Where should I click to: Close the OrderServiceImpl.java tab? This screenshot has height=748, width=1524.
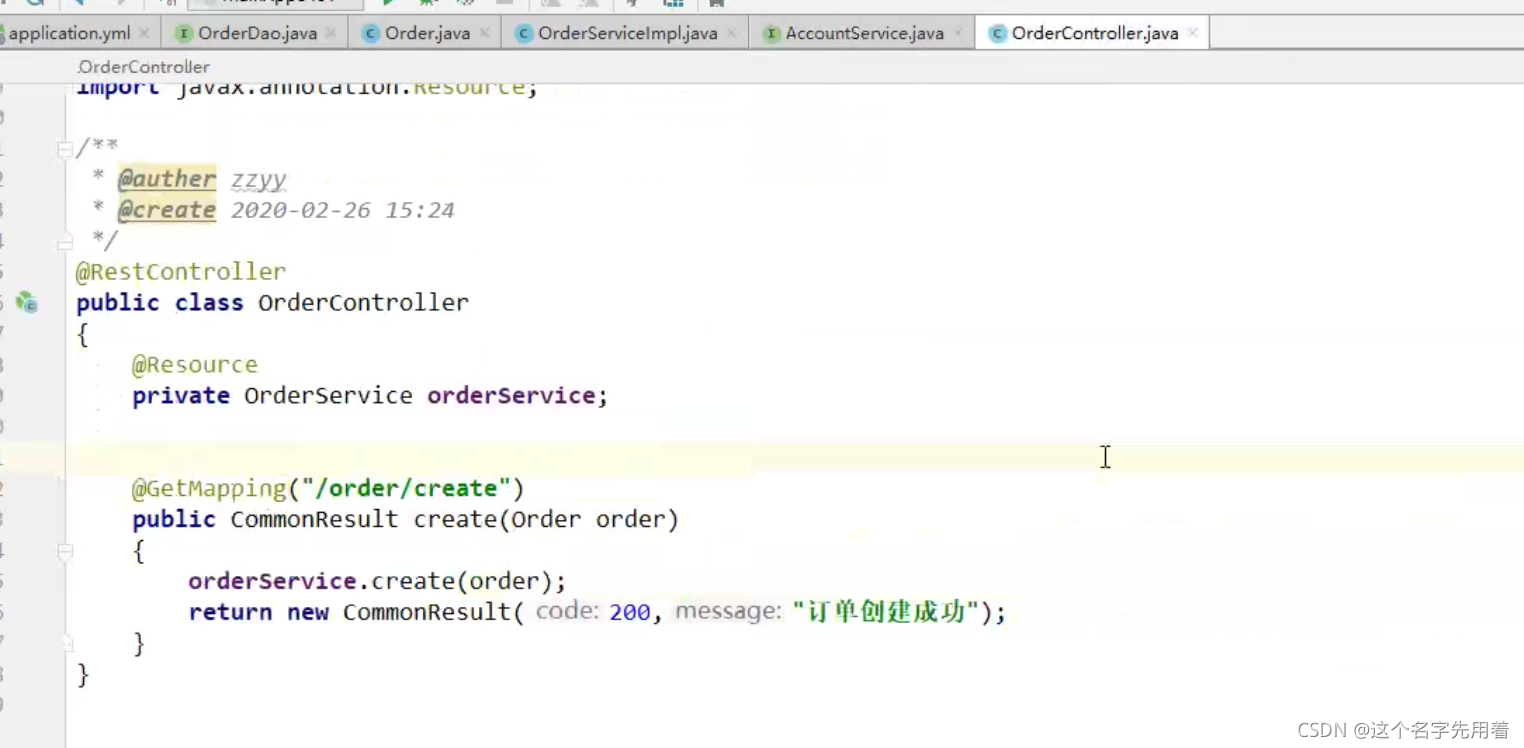pos(732,33)
